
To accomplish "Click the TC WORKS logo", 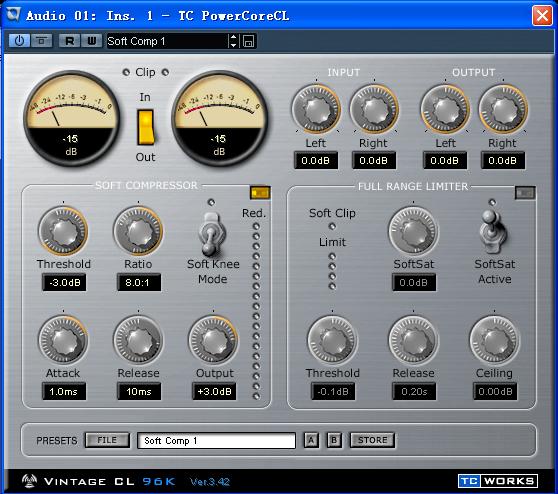I will pyautogui.click(x=498, y=481).
